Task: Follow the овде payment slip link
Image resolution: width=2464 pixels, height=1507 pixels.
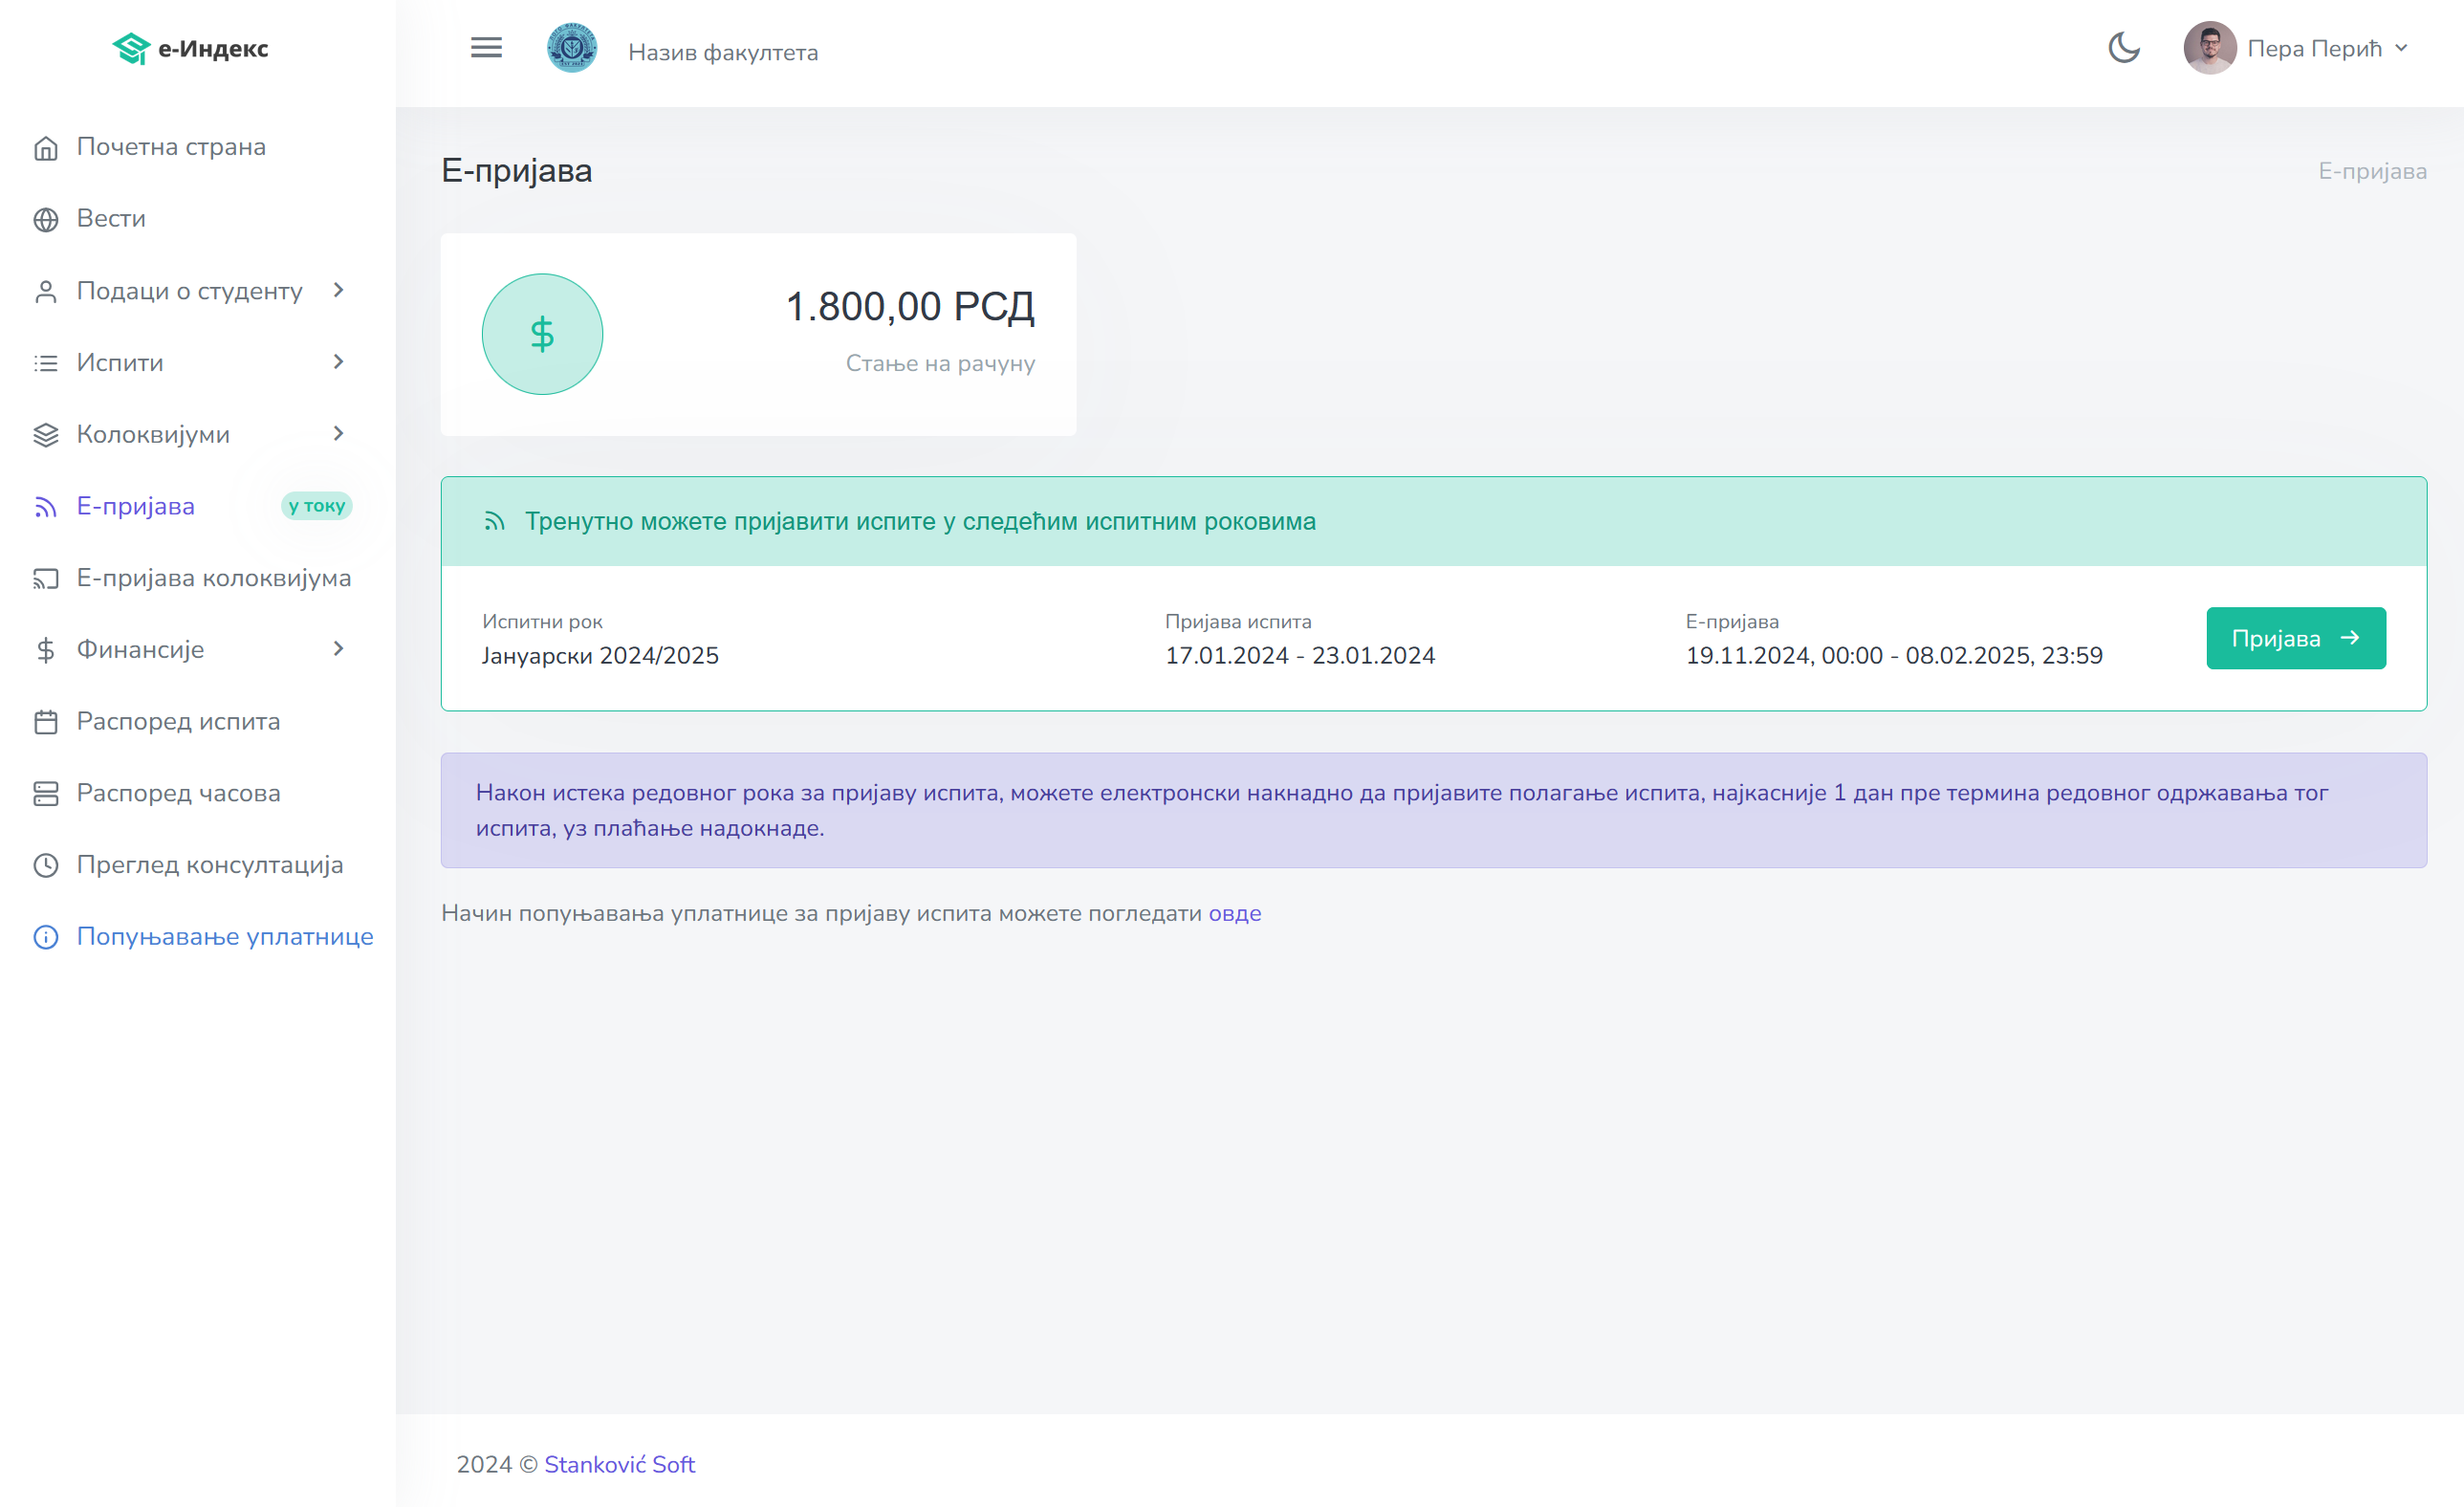Action: click(x=1234, y=913)
